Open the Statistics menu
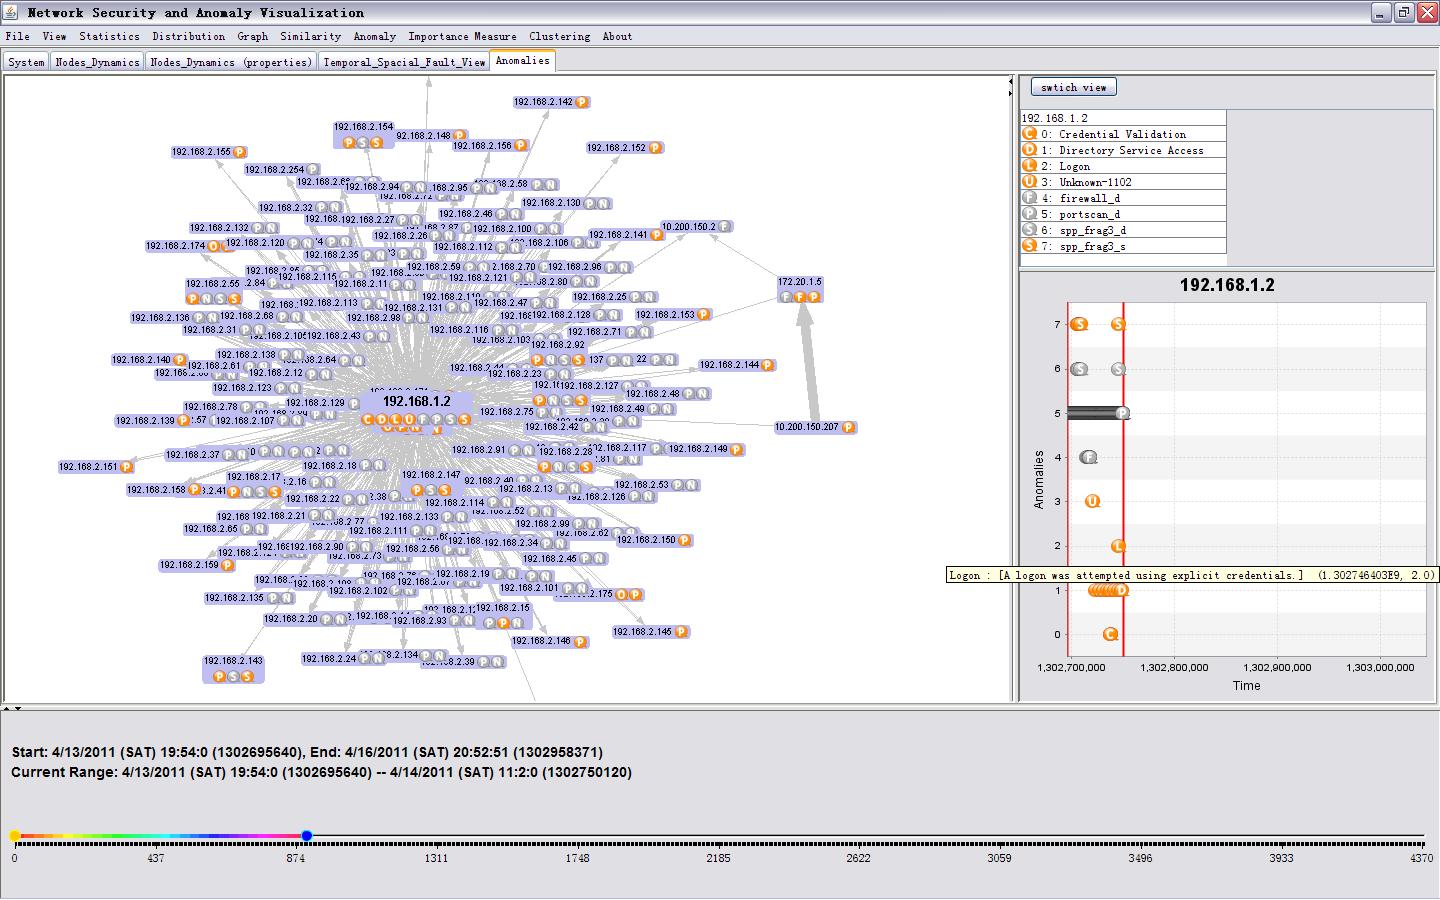Image resolution: width=1440 pixels, height=900 pixels. 109,36
